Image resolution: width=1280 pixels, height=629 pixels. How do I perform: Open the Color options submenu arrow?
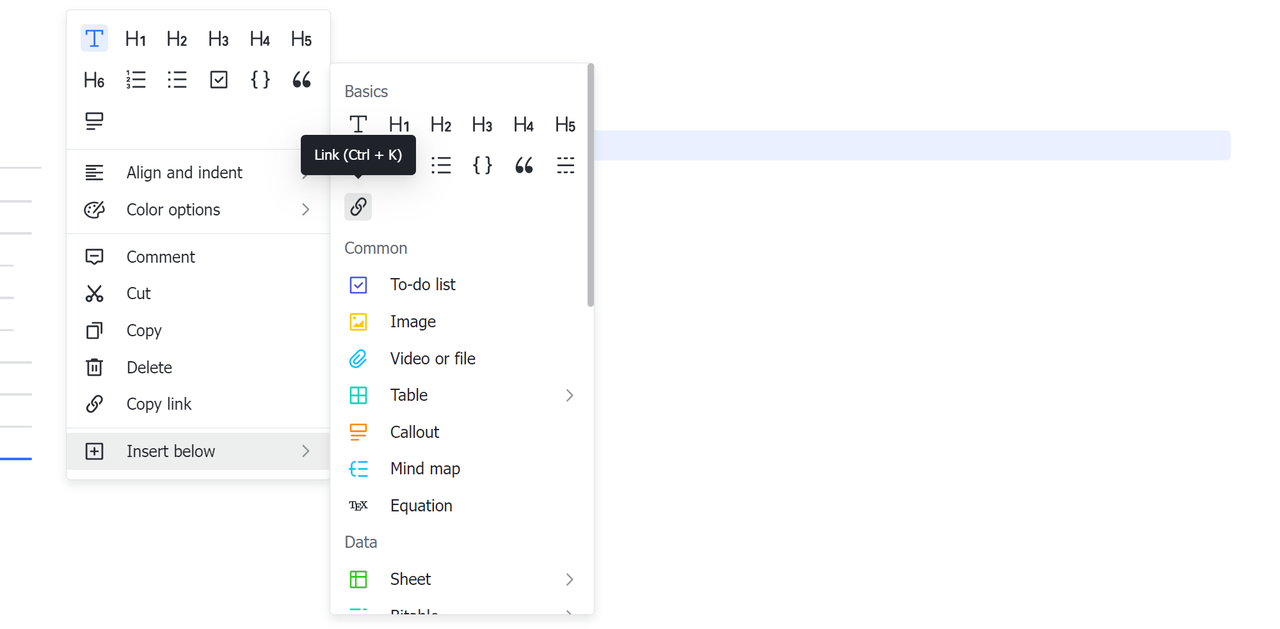point(306,210)
